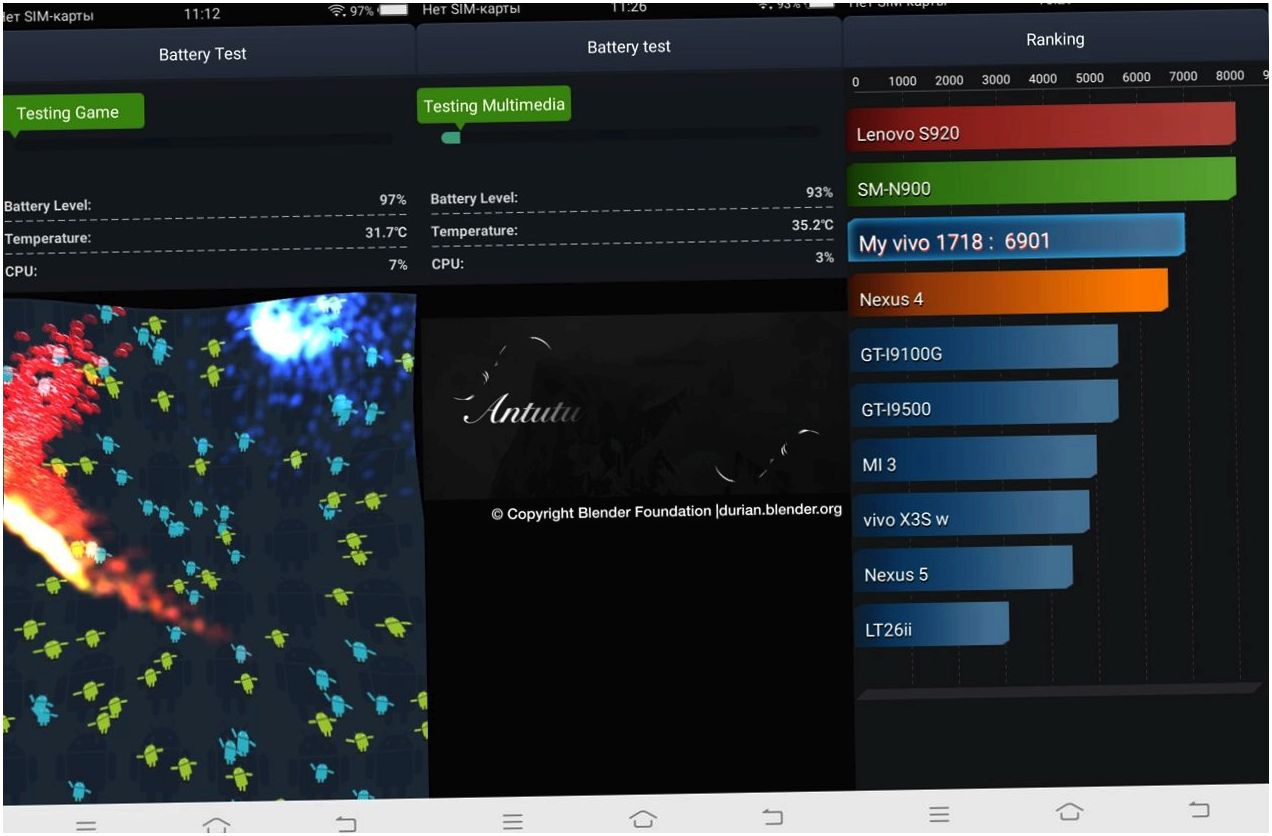1272x836 pixels.
Task: Click the 7% CPU value
Action: pos(398,265)
